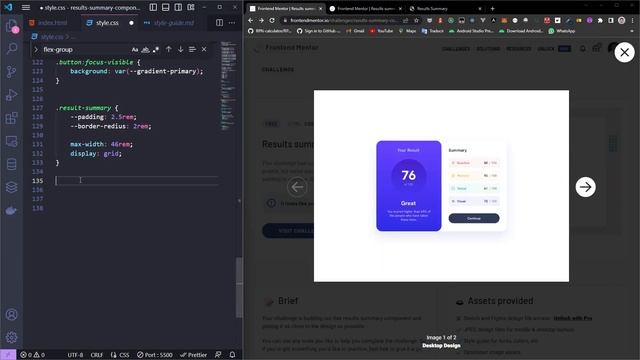Select first Frontend Mentor browser tab
The image size is (640, 360).
tap(286, 8)
